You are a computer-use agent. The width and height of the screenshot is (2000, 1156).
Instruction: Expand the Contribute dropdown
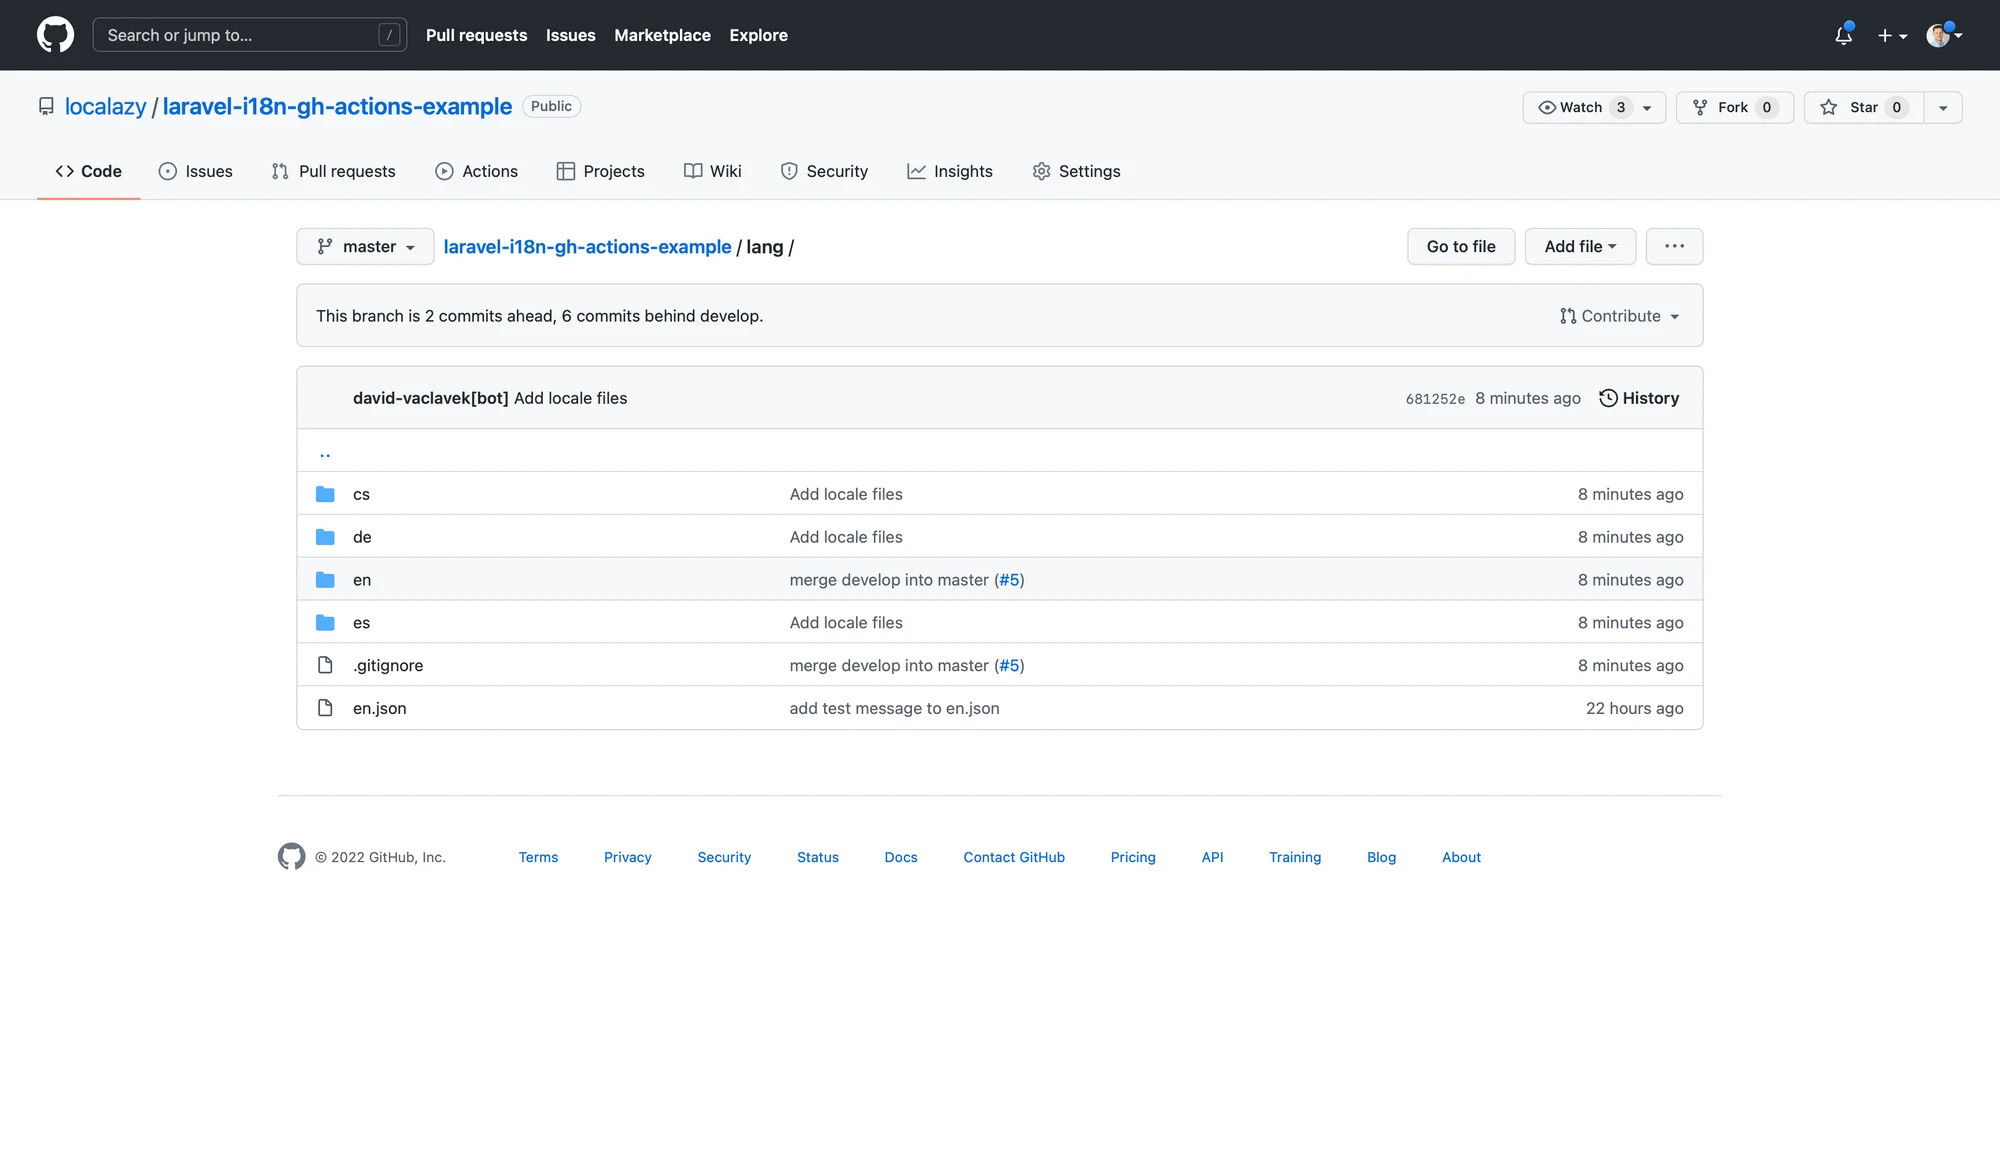pos(1619,316)
